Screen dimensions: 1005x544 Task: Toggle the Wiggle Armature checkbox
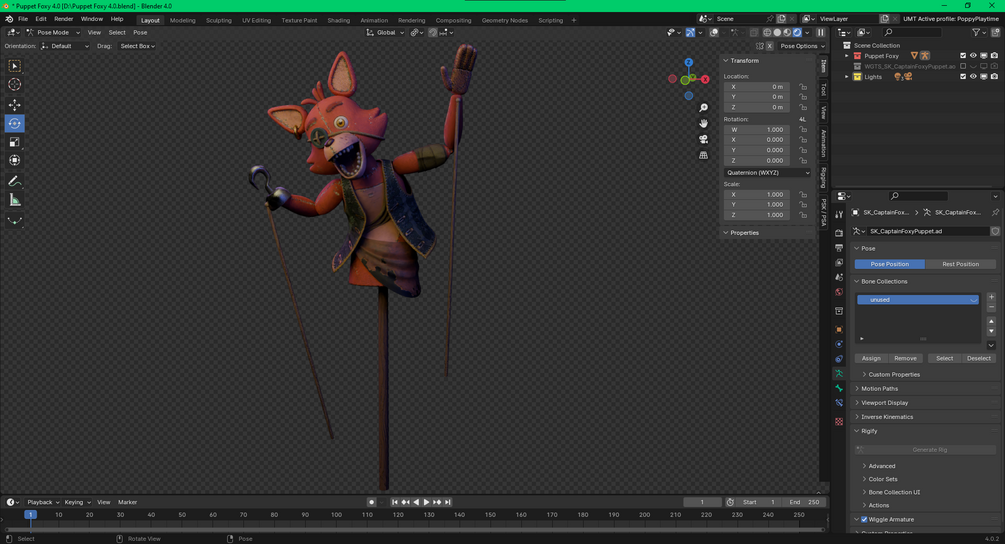coord(864,520)
